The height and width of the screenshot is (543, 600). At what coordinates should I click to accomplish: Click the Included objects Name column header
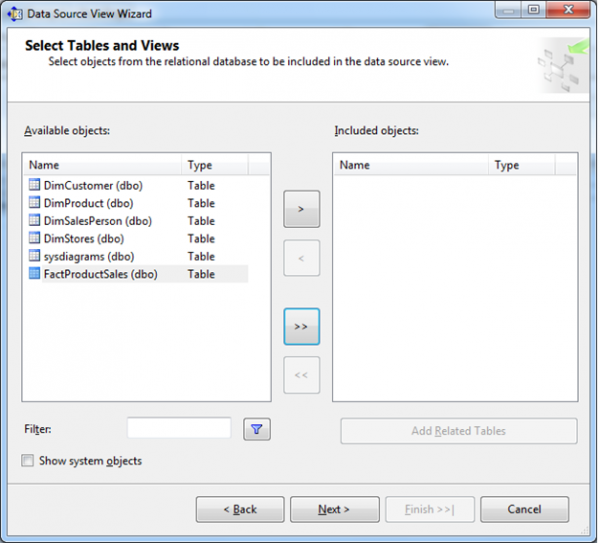coord(410,165)
